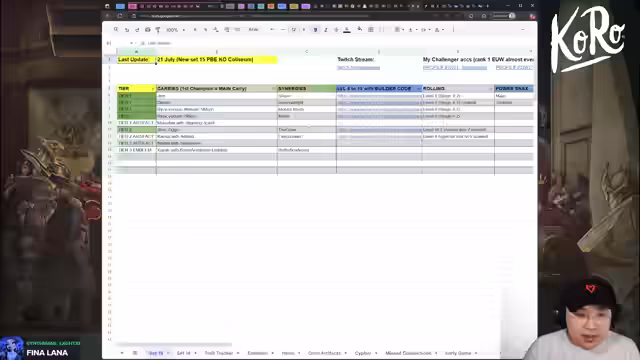Open vertical align options
The image size is (640, 360).
(412, 30)
